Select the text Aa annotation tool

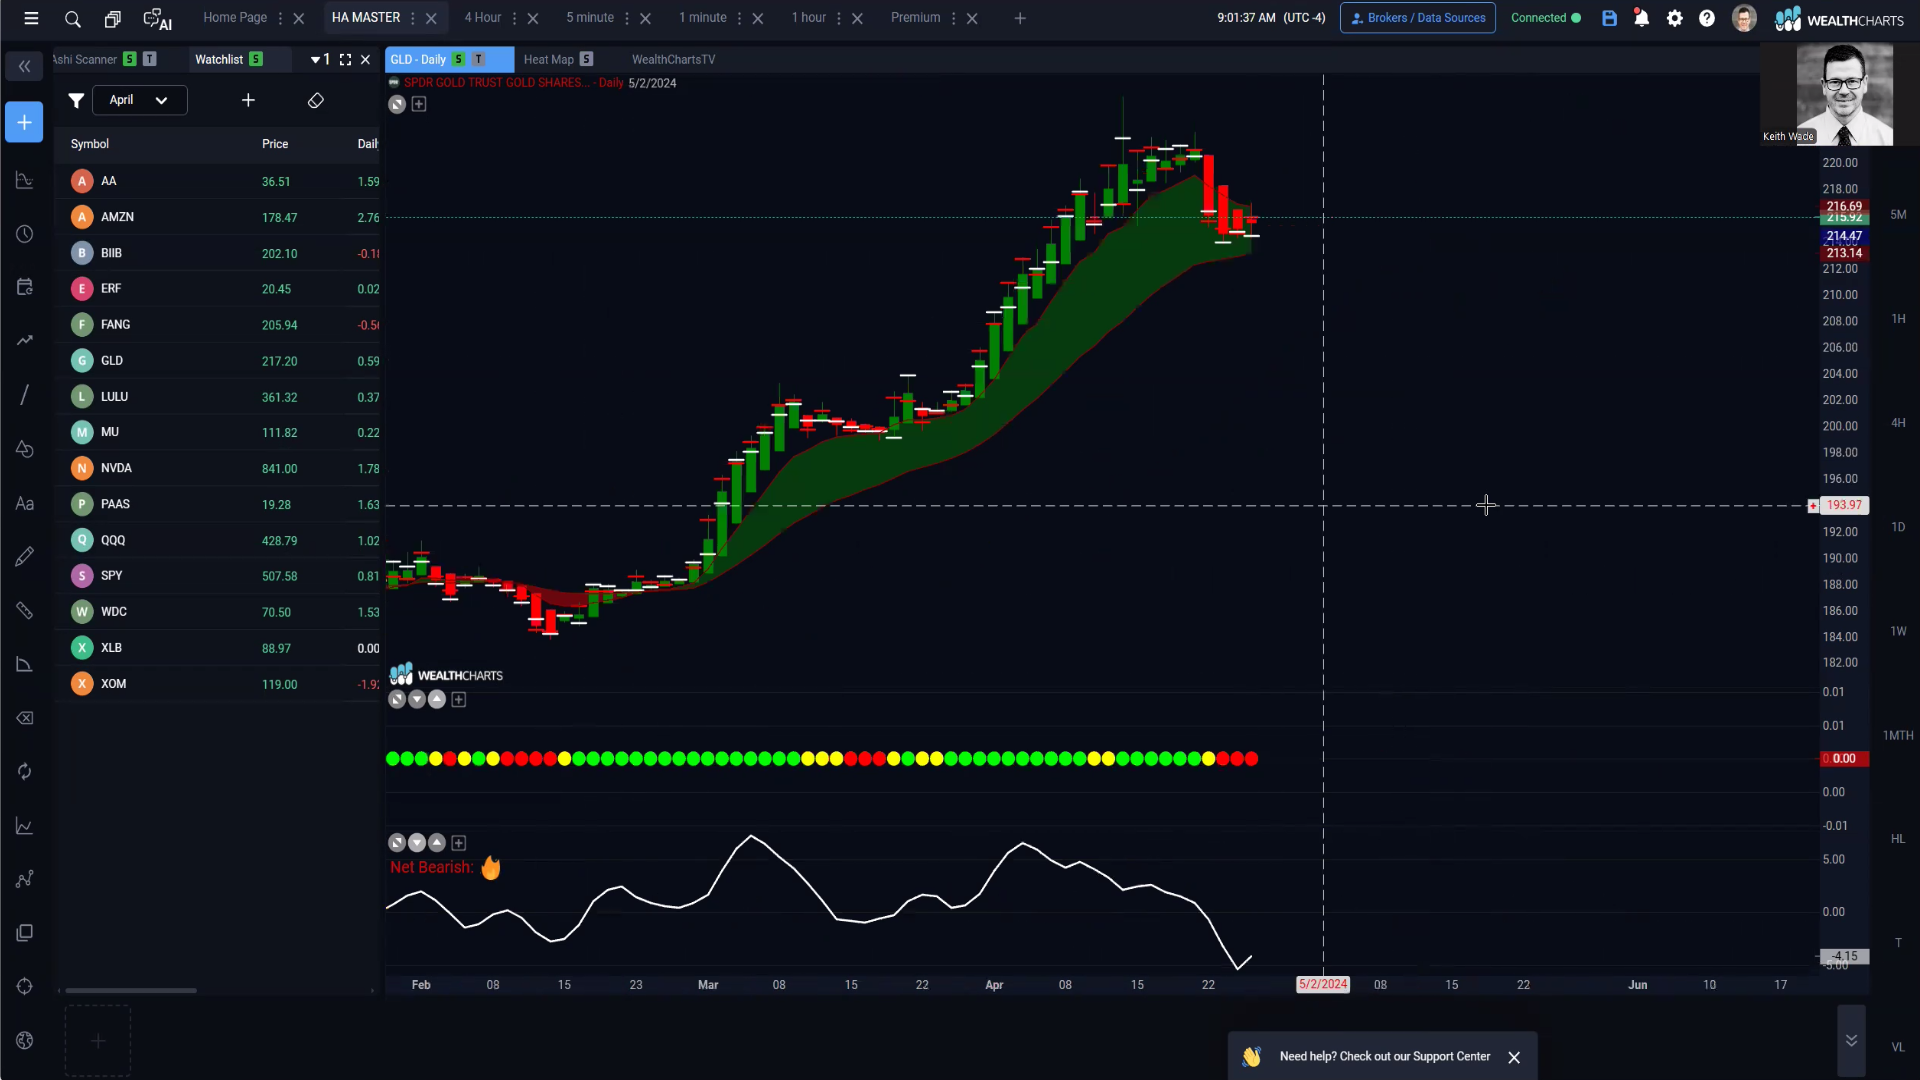point(24,504)
